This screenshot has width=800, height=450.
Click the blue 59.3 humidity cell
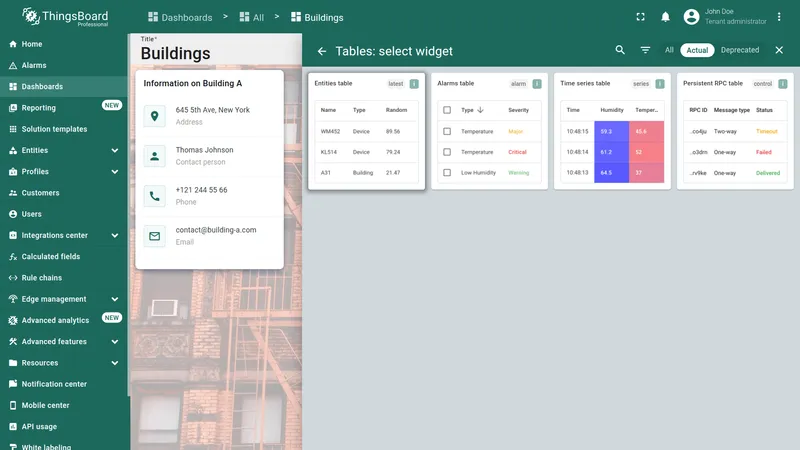click(612, 132)
